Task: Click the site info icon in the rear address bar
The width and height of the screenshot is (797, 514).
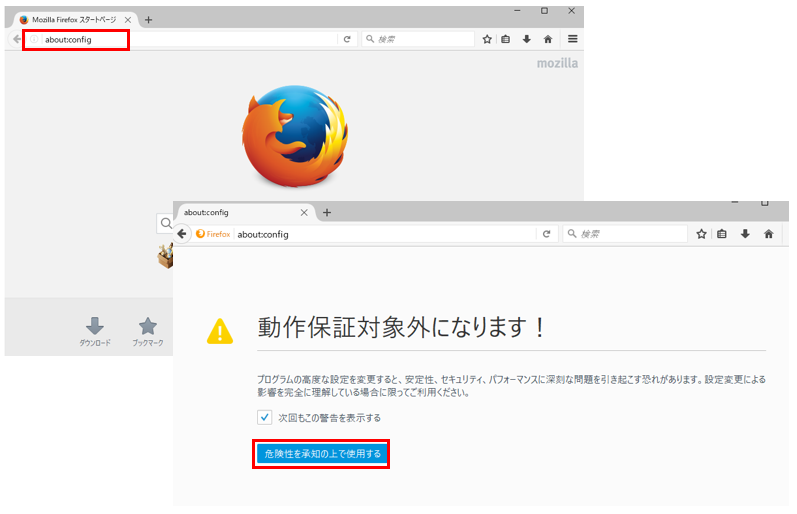Action: pos(34,39)
